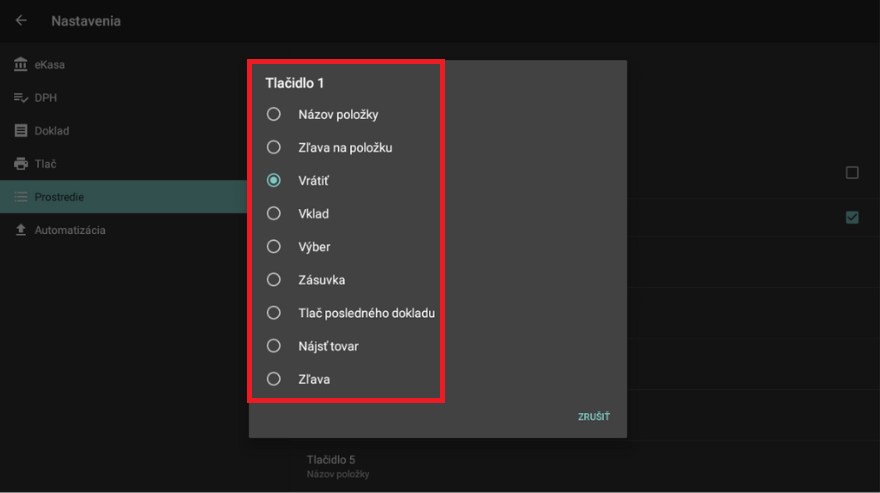Screen dimensions: 880x493
Task: Select the Nájsť tovar option
Action: (274, 346)
